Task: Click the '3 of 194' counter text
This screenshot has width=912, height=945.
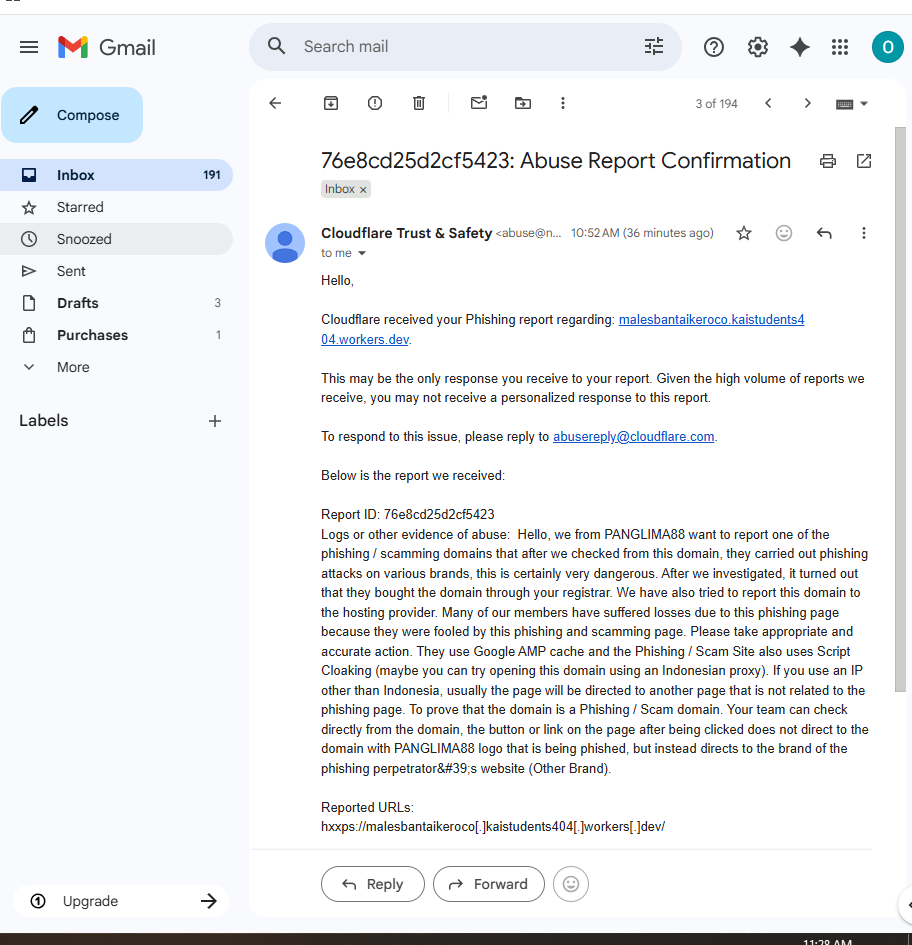Action: pos(717,104)
